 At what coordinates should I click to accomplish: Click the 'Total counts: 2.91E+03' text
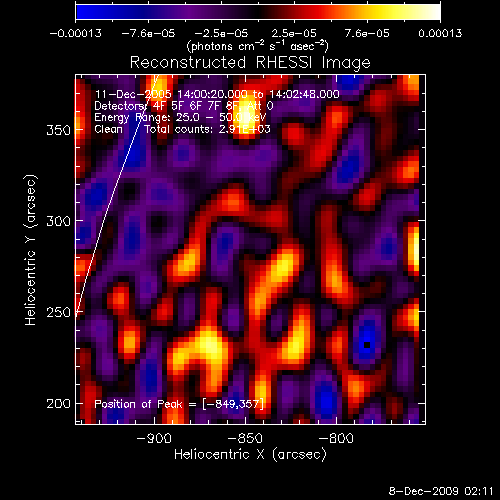click(207, 129)
